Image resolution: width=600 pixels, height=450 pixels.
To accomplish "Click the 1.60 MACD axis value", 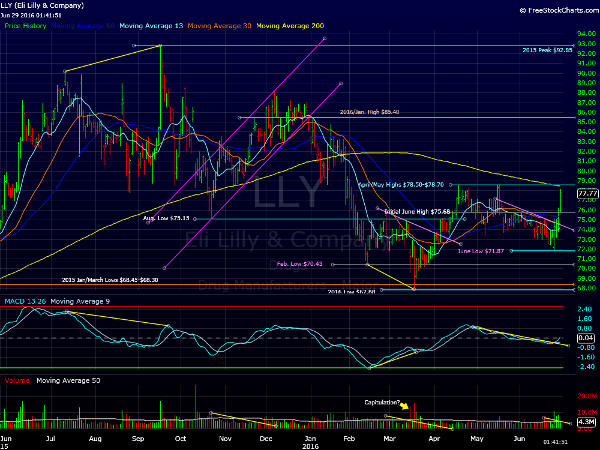I will pyautogui.click(x=584, y=318).
